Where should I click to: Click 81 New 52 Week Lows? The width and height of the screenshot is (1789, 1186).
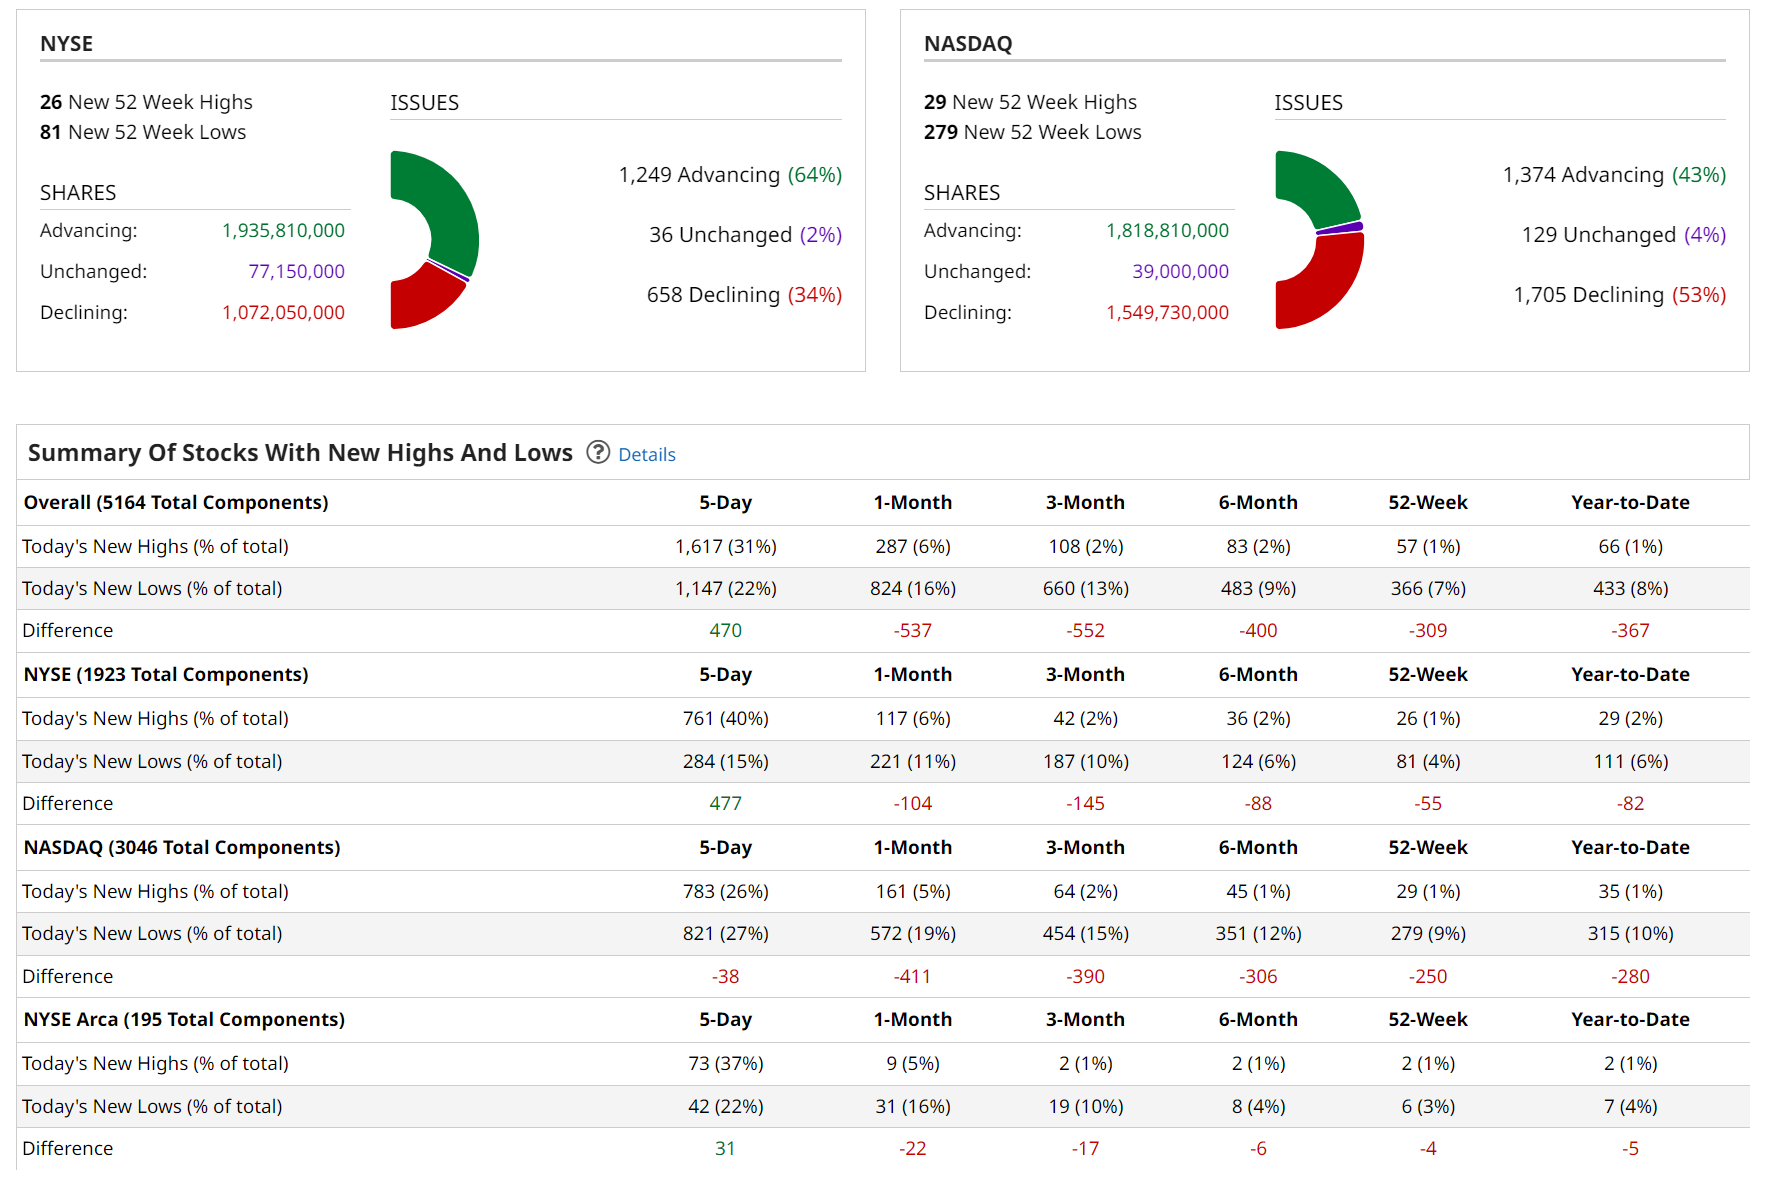coord(143,132)
